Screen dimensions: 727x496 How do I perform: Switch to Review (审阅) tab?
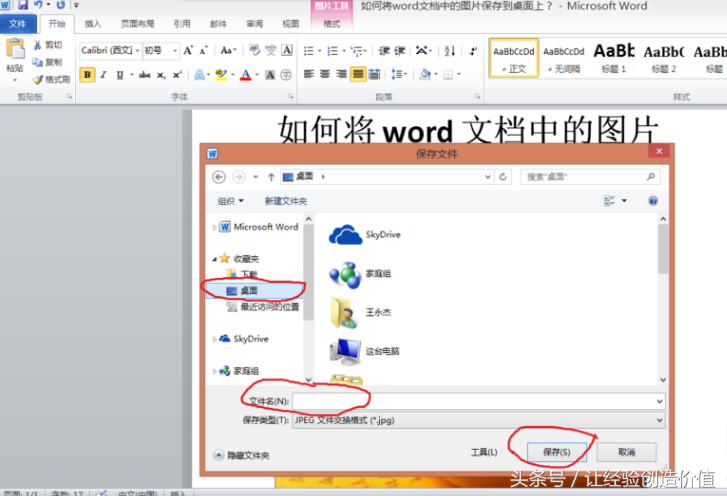(255, 24)
